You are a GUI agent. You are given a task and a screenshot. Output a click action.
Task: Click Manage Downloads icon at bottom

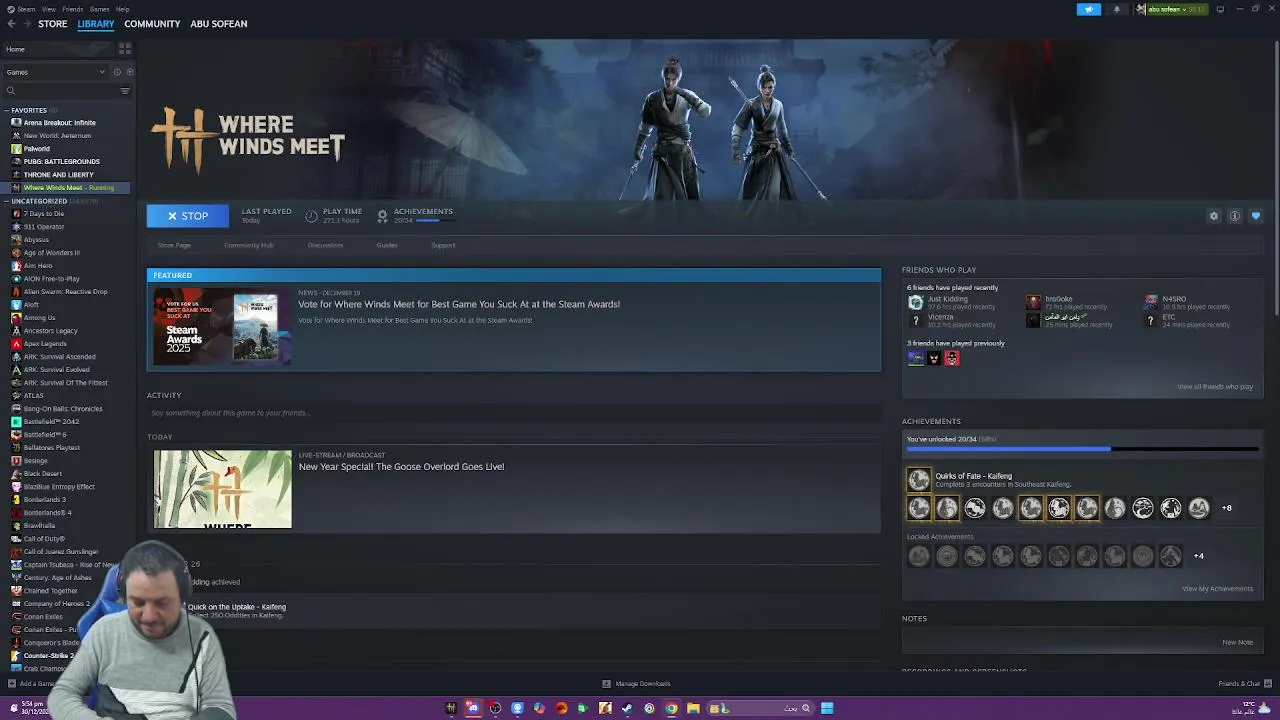pos(606,684)
